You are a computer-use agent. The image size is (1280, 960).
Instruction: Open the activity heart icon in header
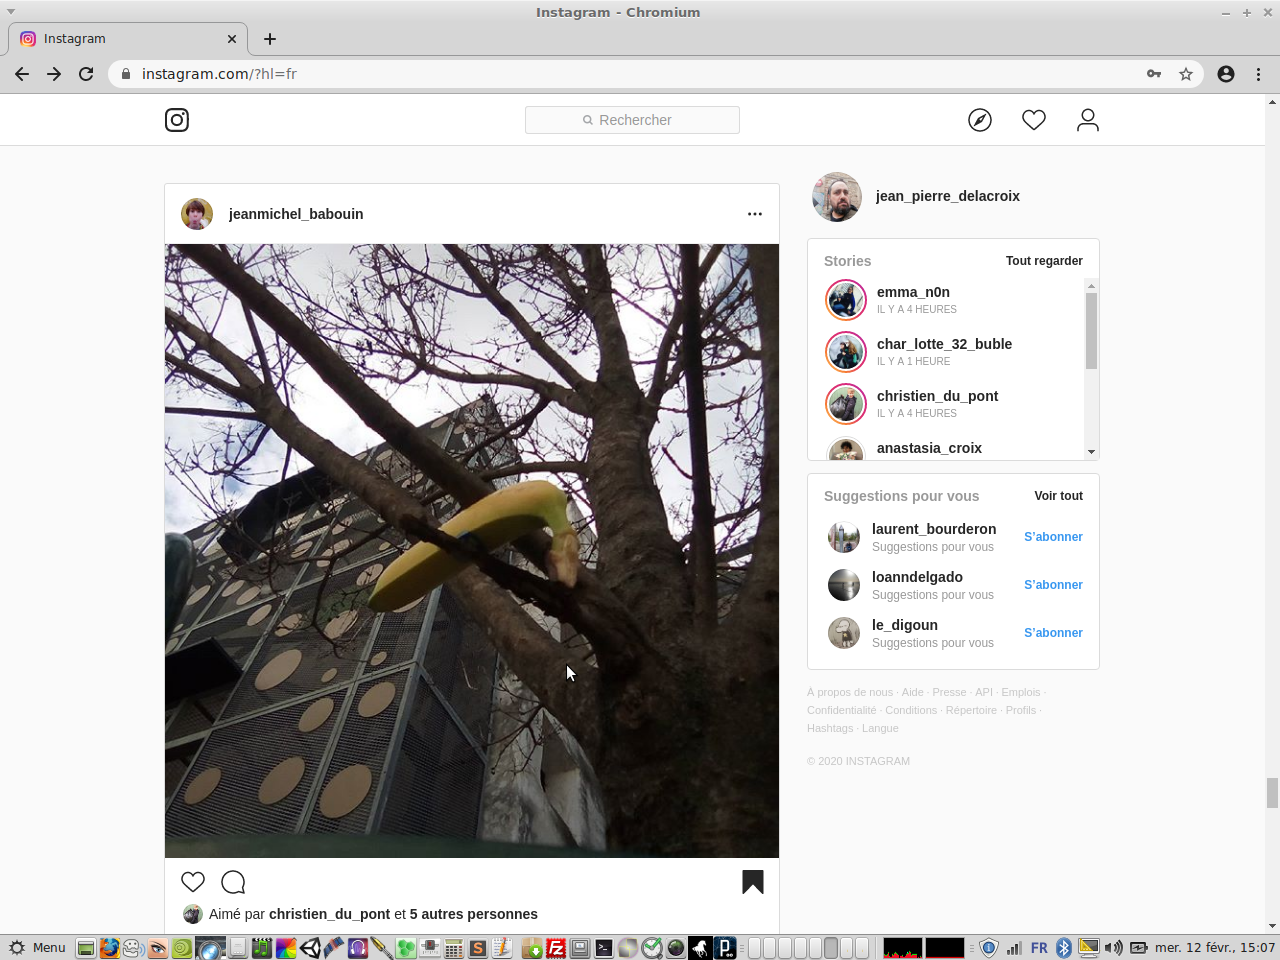(x=1034, y=120)
